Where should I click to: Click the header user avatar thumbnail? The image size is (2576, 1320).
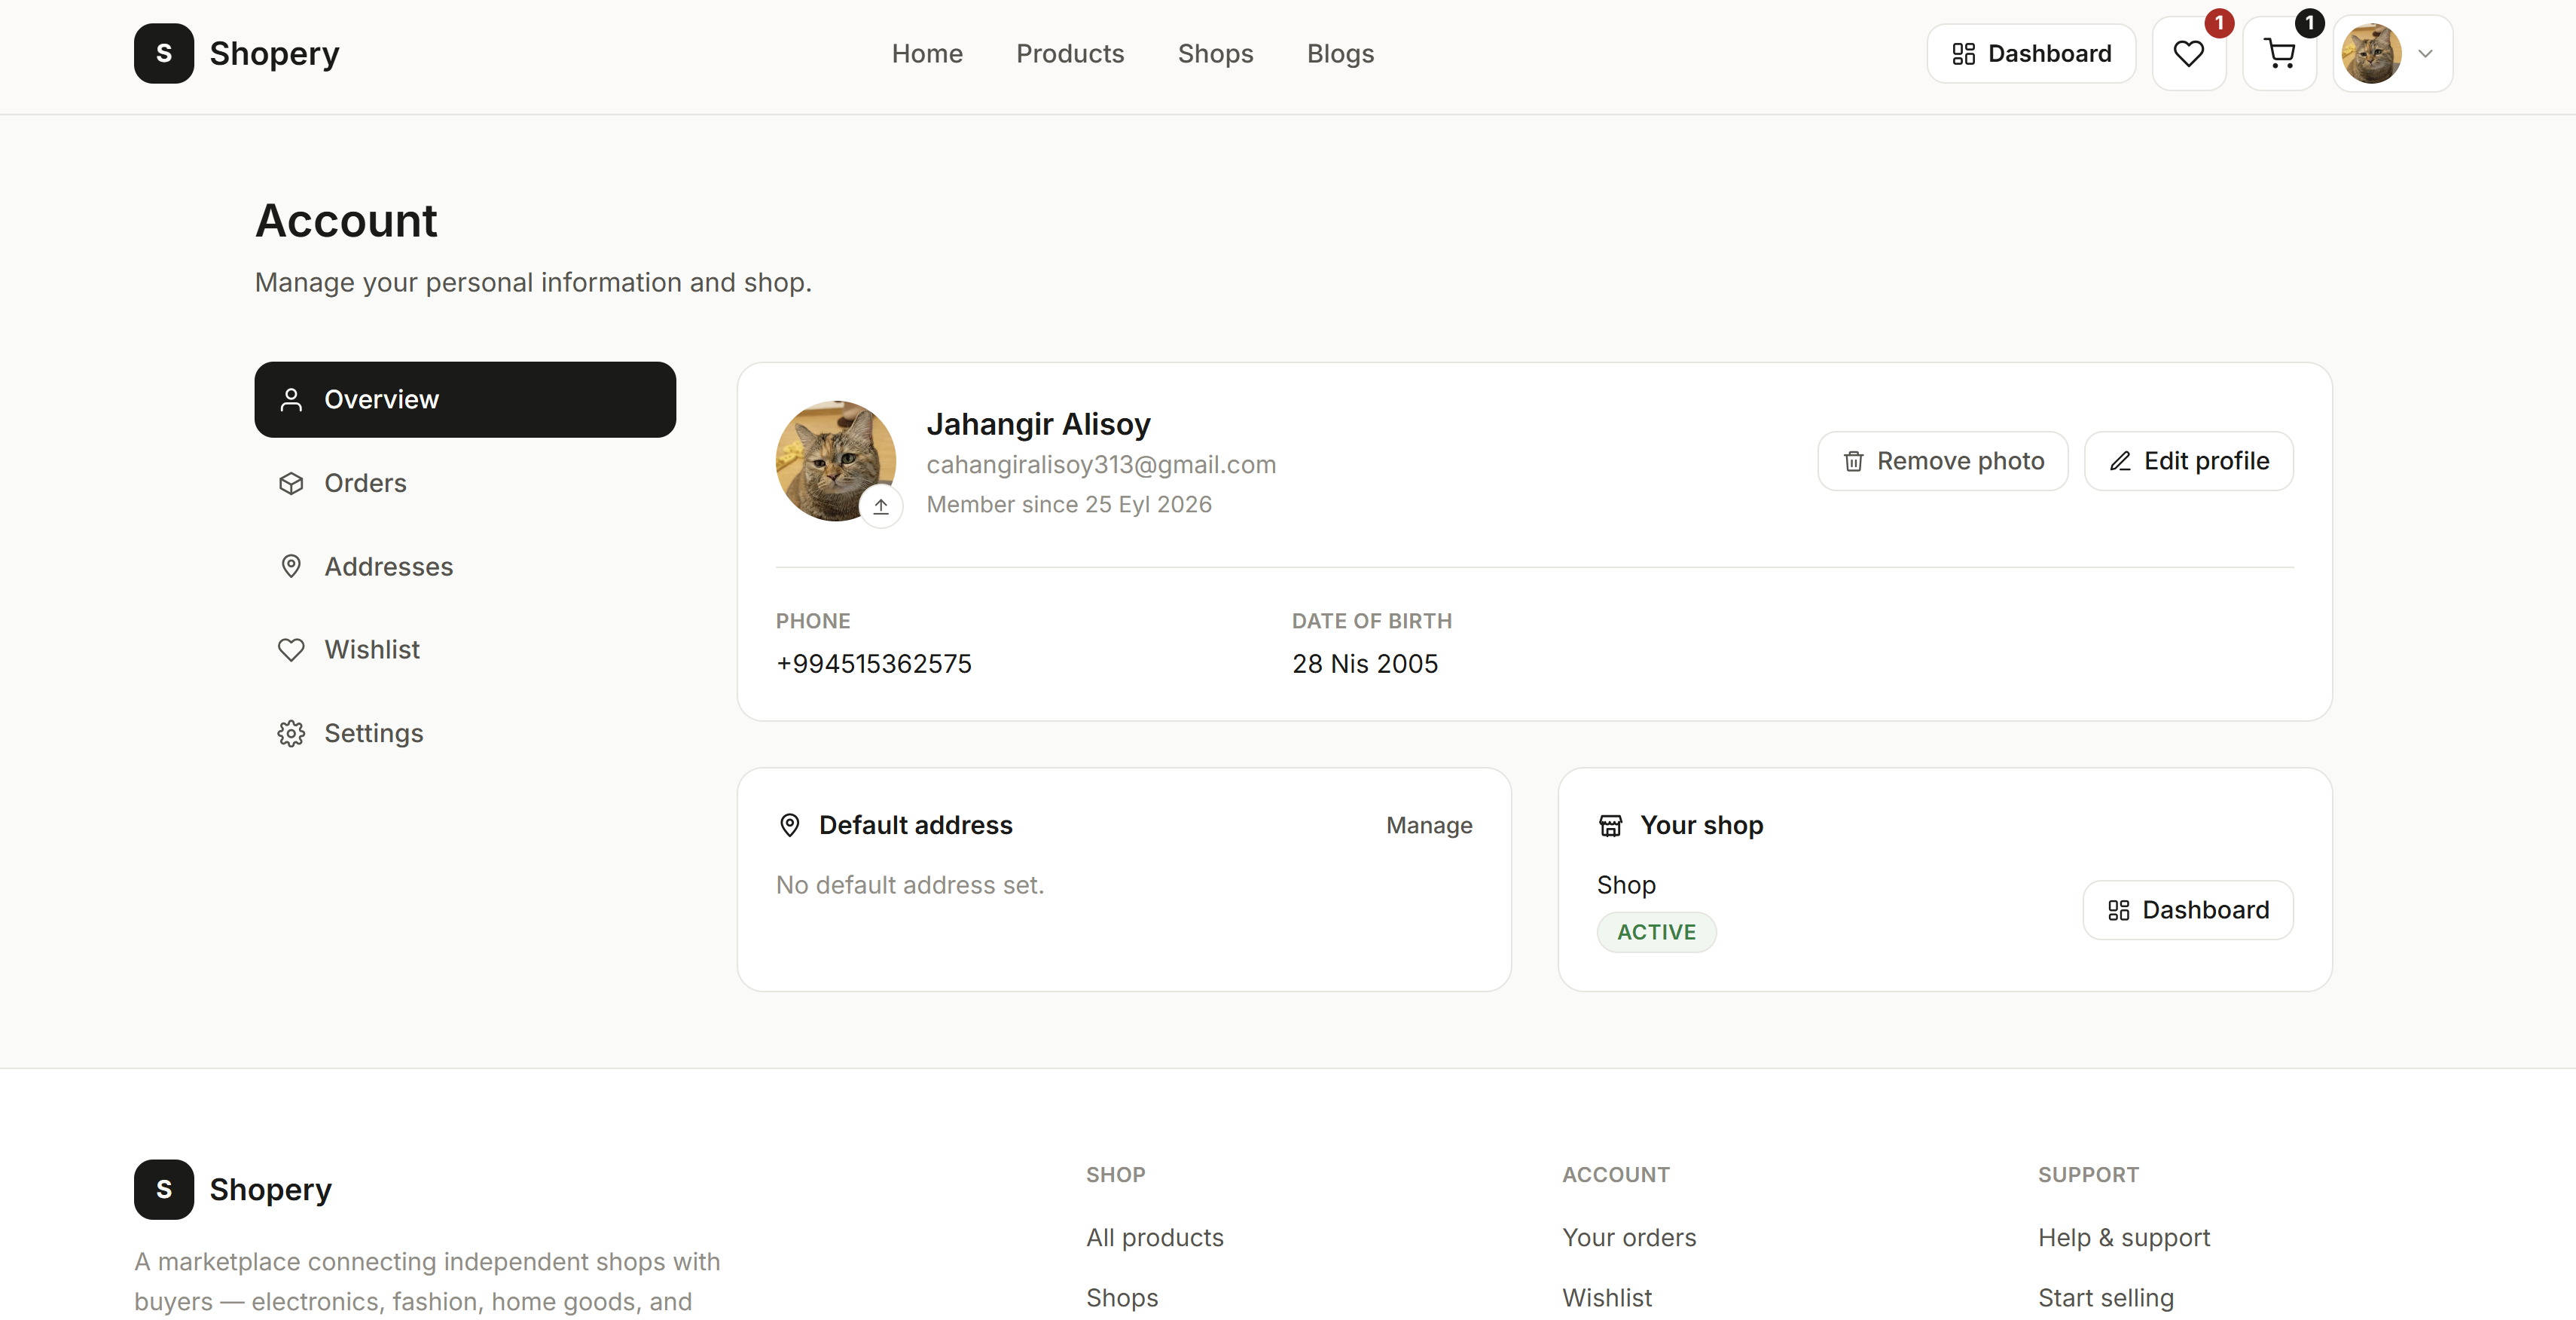pyautogui.click(x=2371, y=54)
